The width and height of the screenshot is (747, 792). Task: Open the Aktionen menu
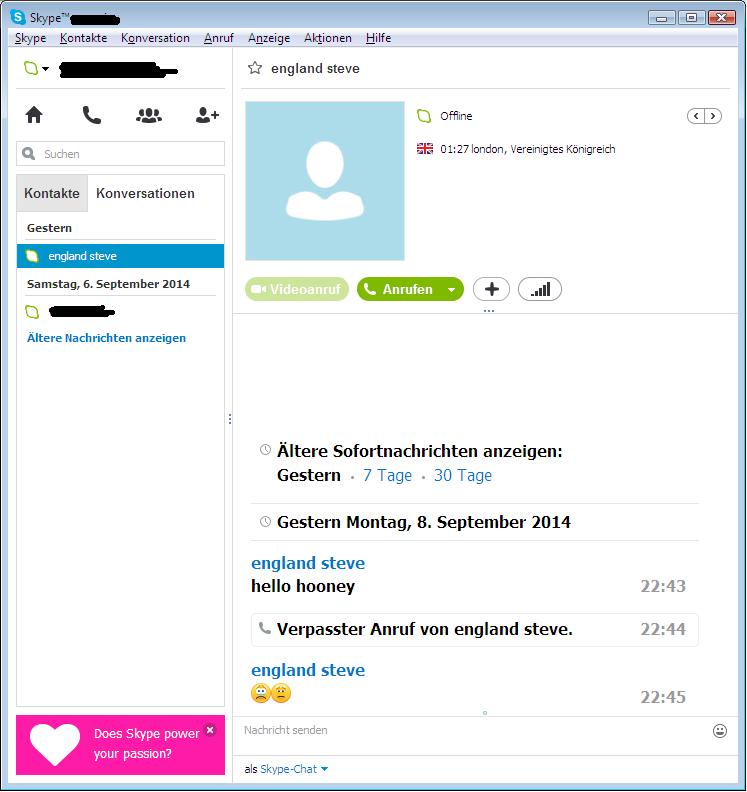328,38
